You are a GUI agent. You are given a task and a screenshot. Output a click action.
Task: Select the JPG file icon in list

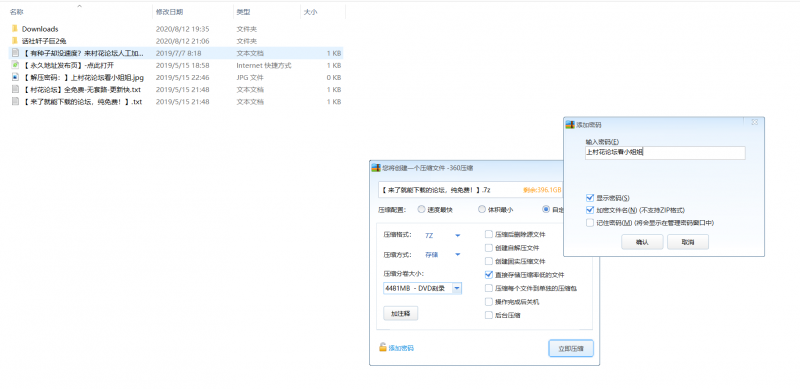tap(15, 77)
